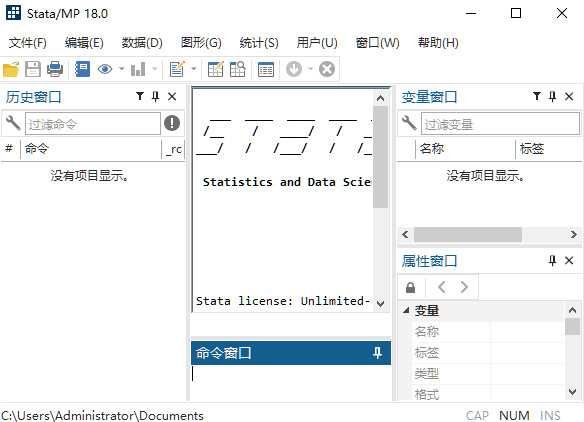
Task: Click the 'more' down-arrow circle icon
Action: (x=294, y=69)
